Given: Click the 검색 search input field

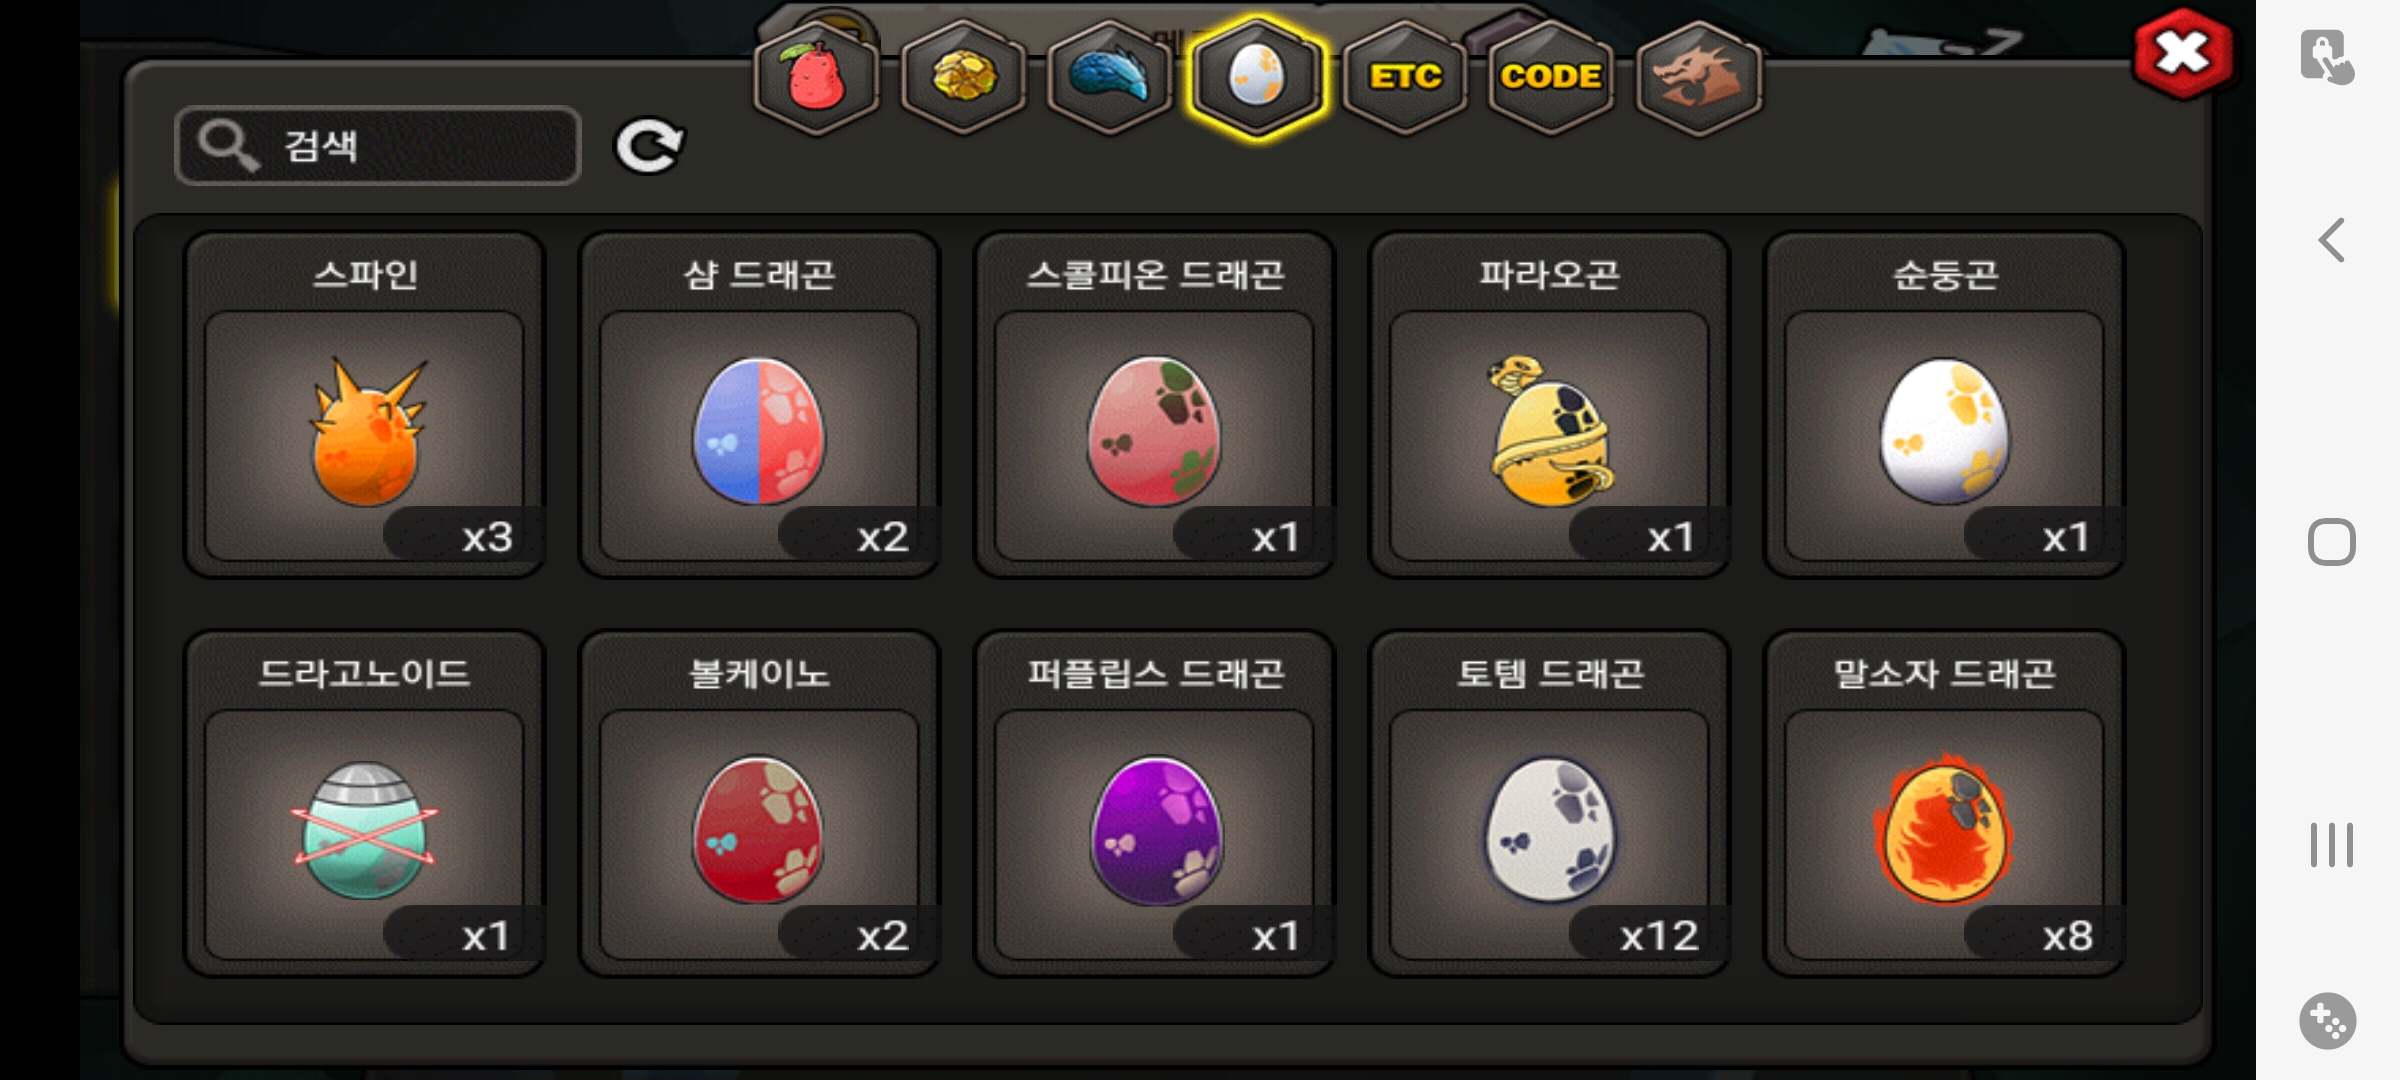Looking at the screenshot, I should pos(378,146).
